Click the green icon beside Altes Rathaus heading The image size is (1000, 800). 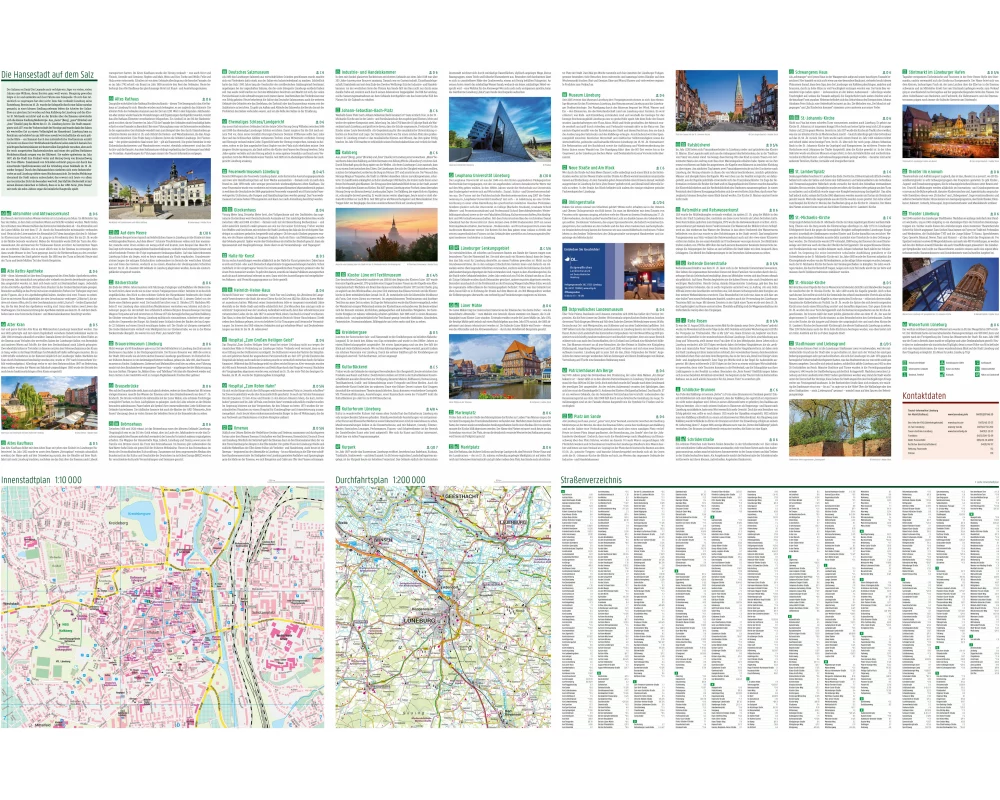112,100
